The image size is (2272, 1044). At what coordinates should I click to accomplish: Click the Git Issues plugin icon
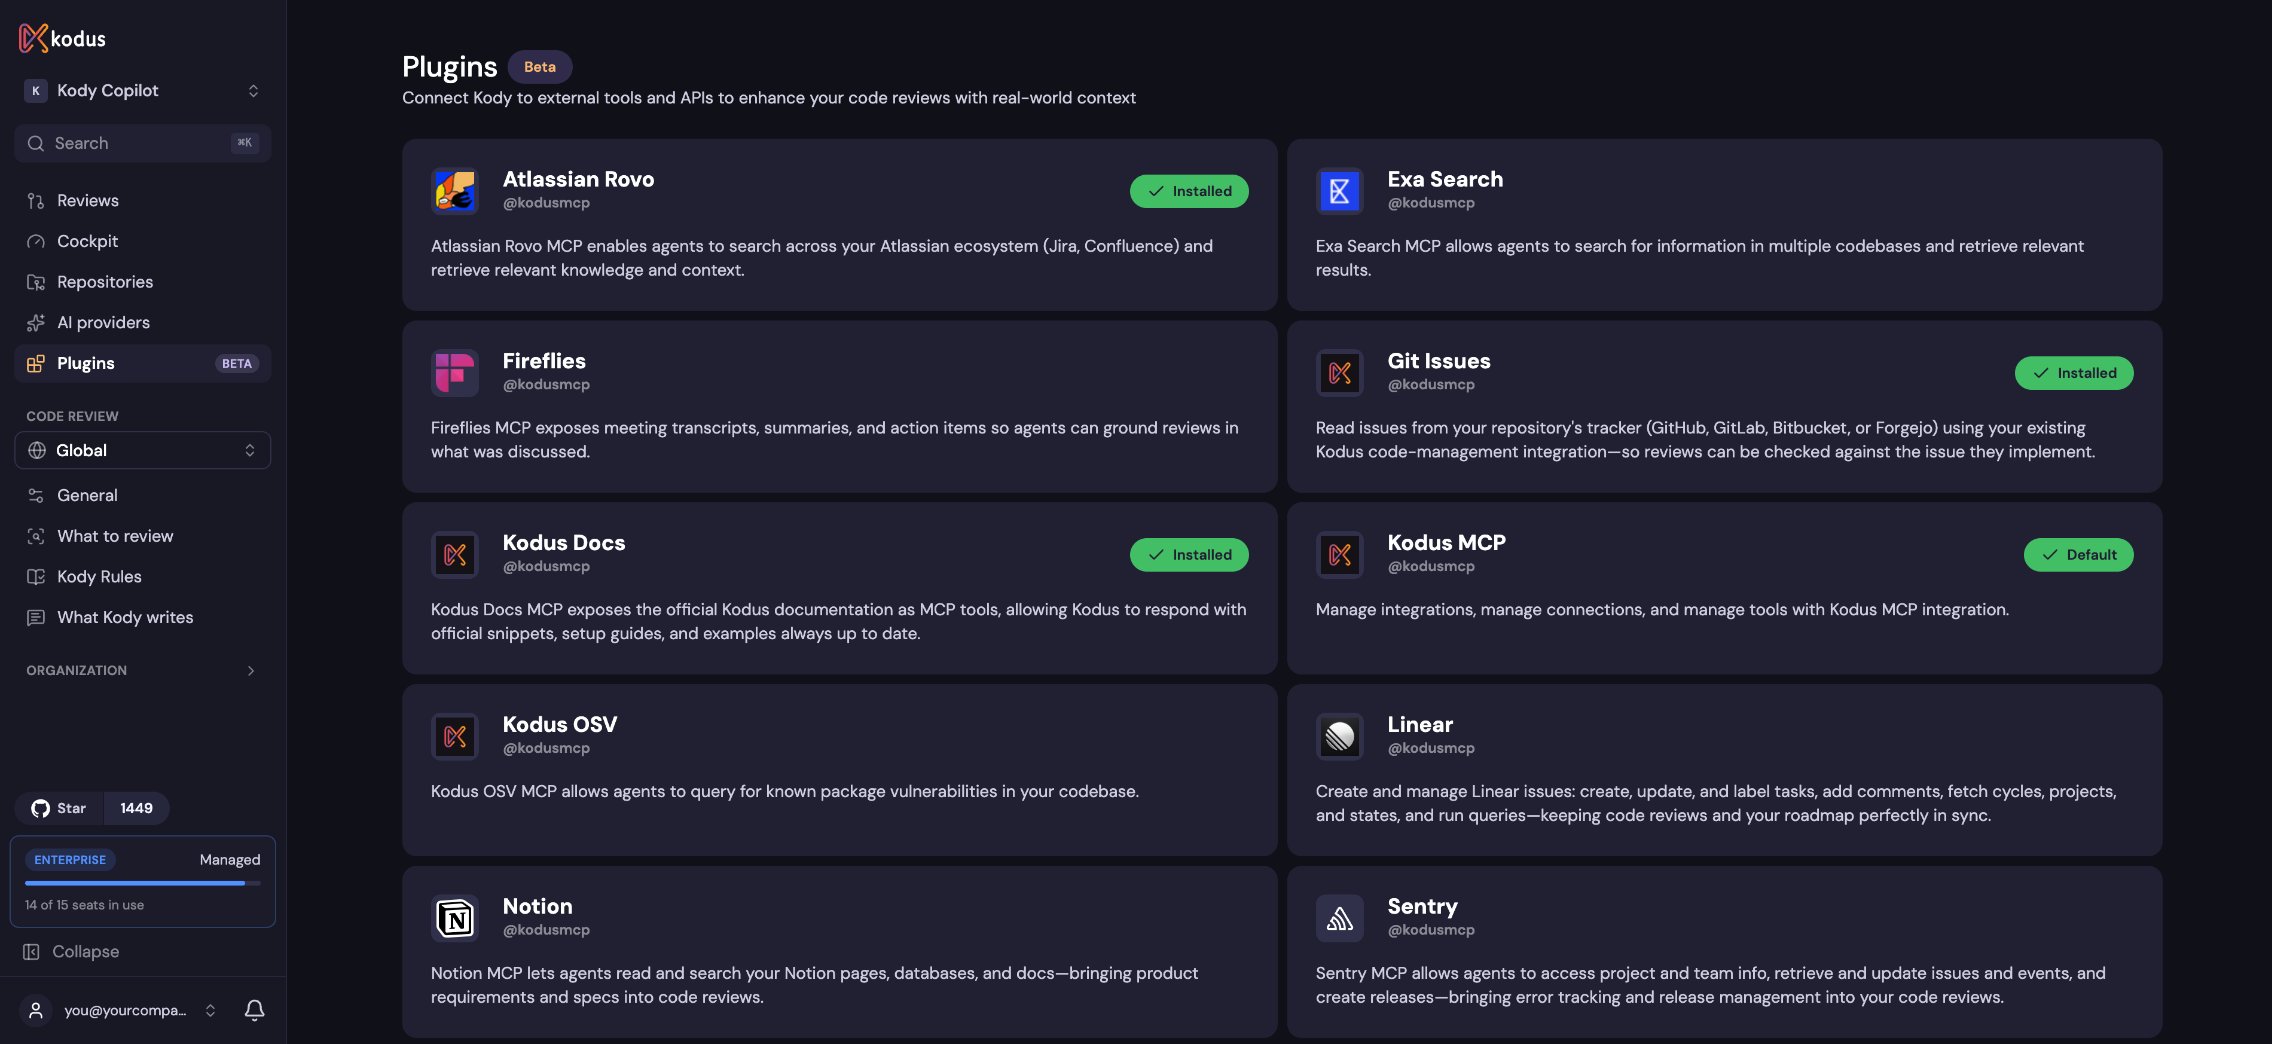coord(1340,373)
